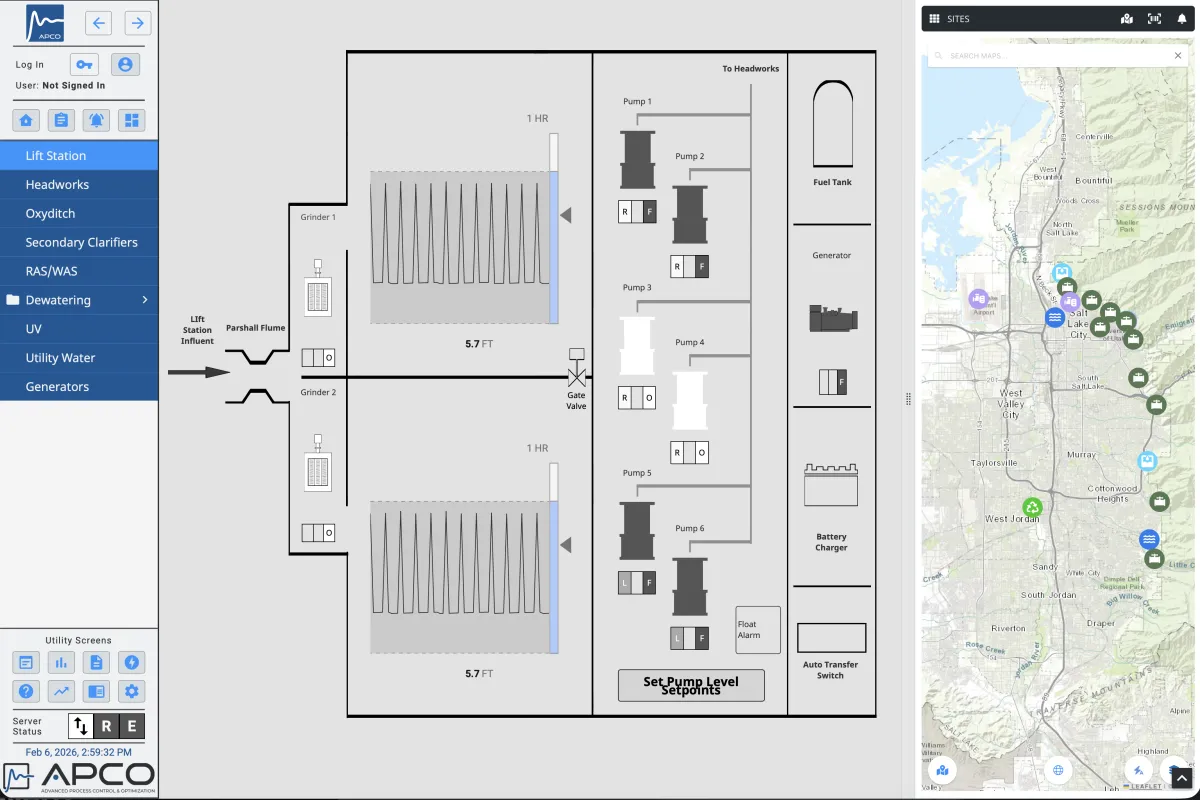
Task: Toggle Grinder 1 status indicator box
Action: [x=318, y=358]
